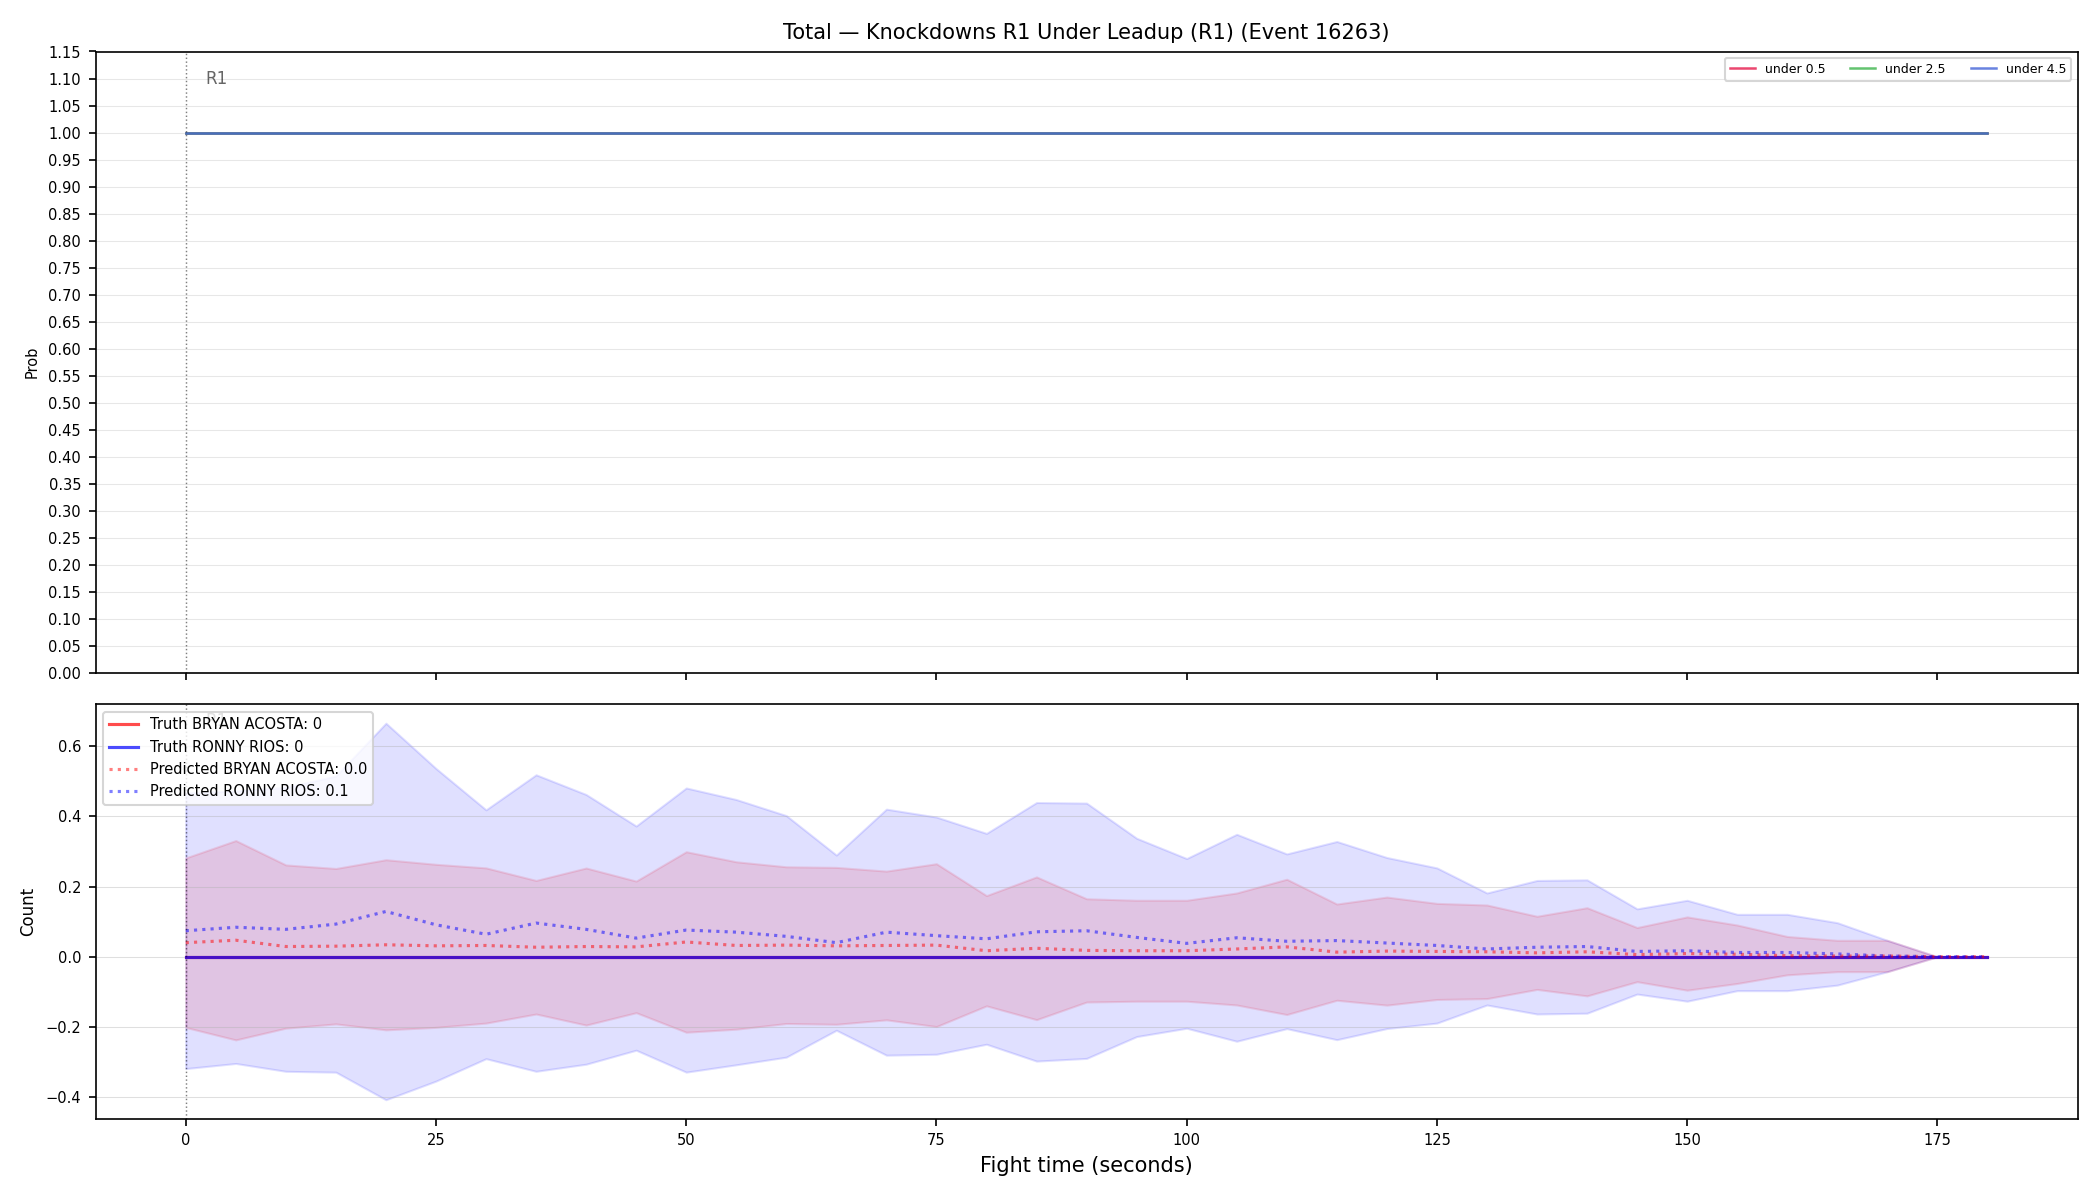Select the 'under 0.5' legend entry
Screen dimensions: 2100x1200
pyautogui.click(x=1777, y=69)
